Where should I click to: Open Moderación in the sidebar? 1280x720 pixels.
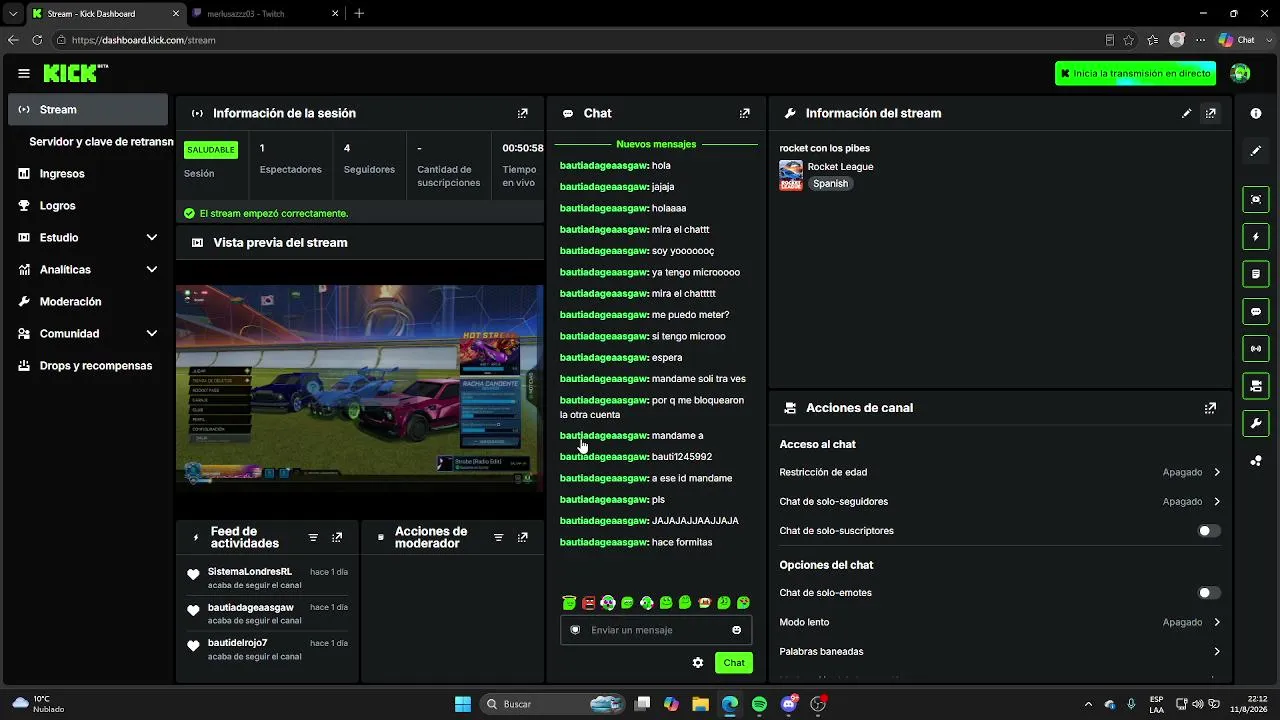coord(88,302)
